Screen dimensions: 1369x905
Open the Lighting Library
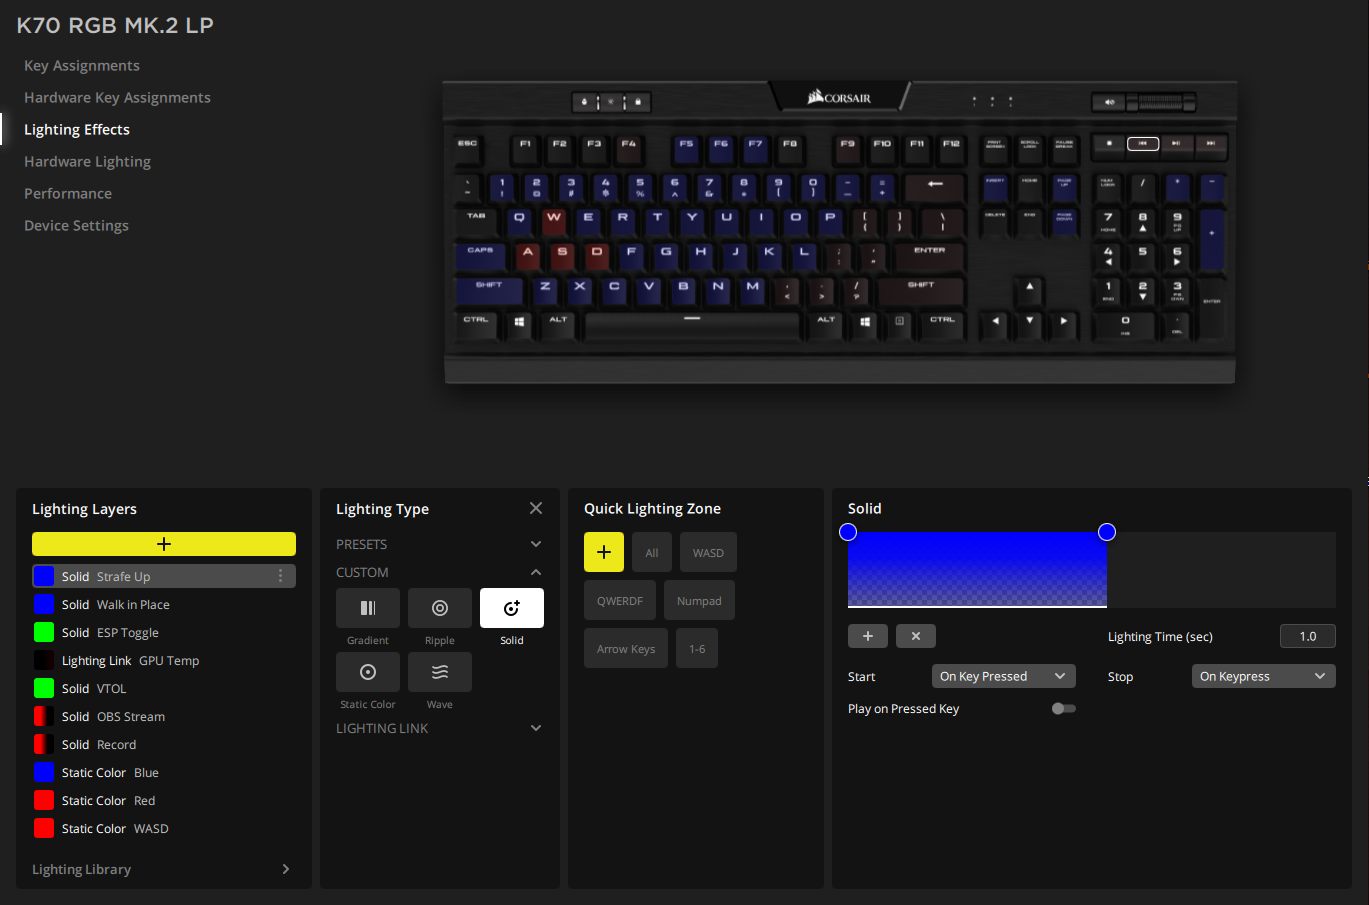point(162,869)
